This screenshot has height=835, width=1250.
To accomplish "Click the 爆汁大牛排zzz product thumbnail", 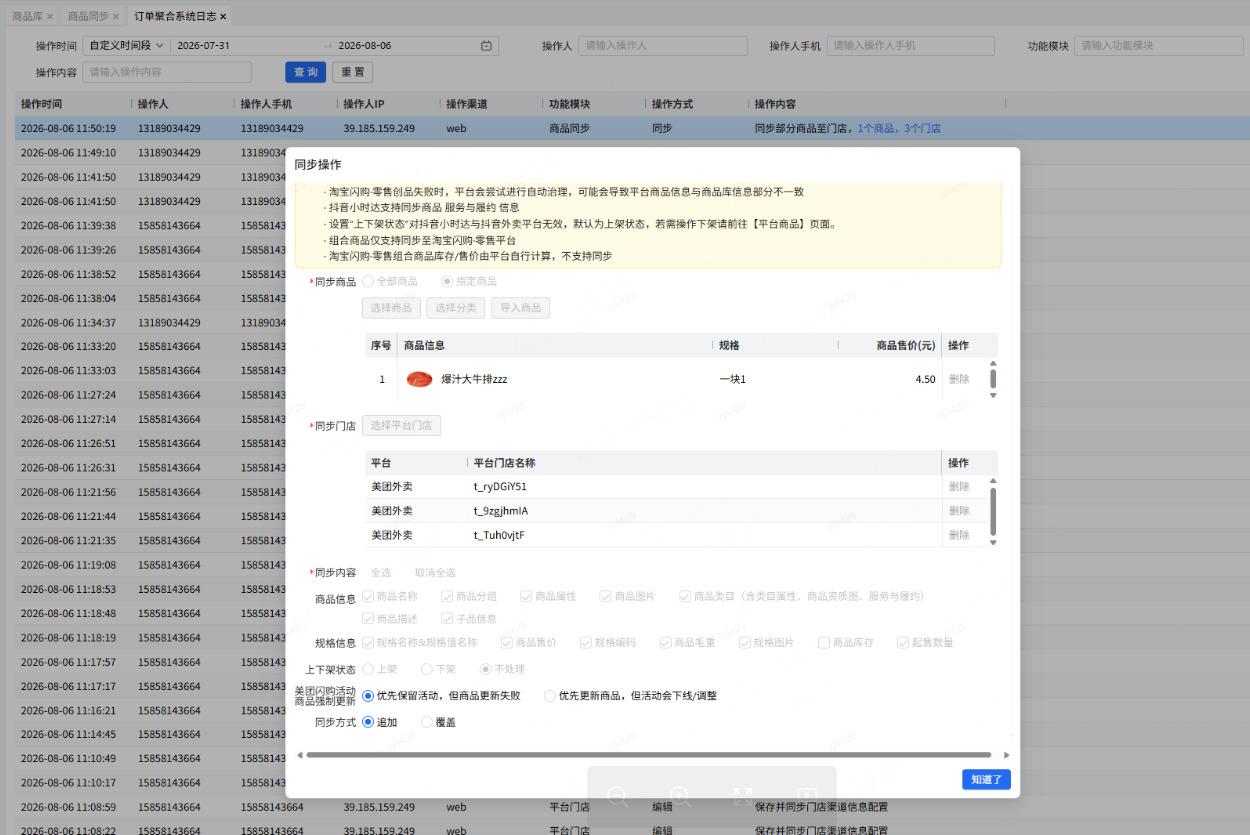I will pyautogui.click(x=419, y=380).
